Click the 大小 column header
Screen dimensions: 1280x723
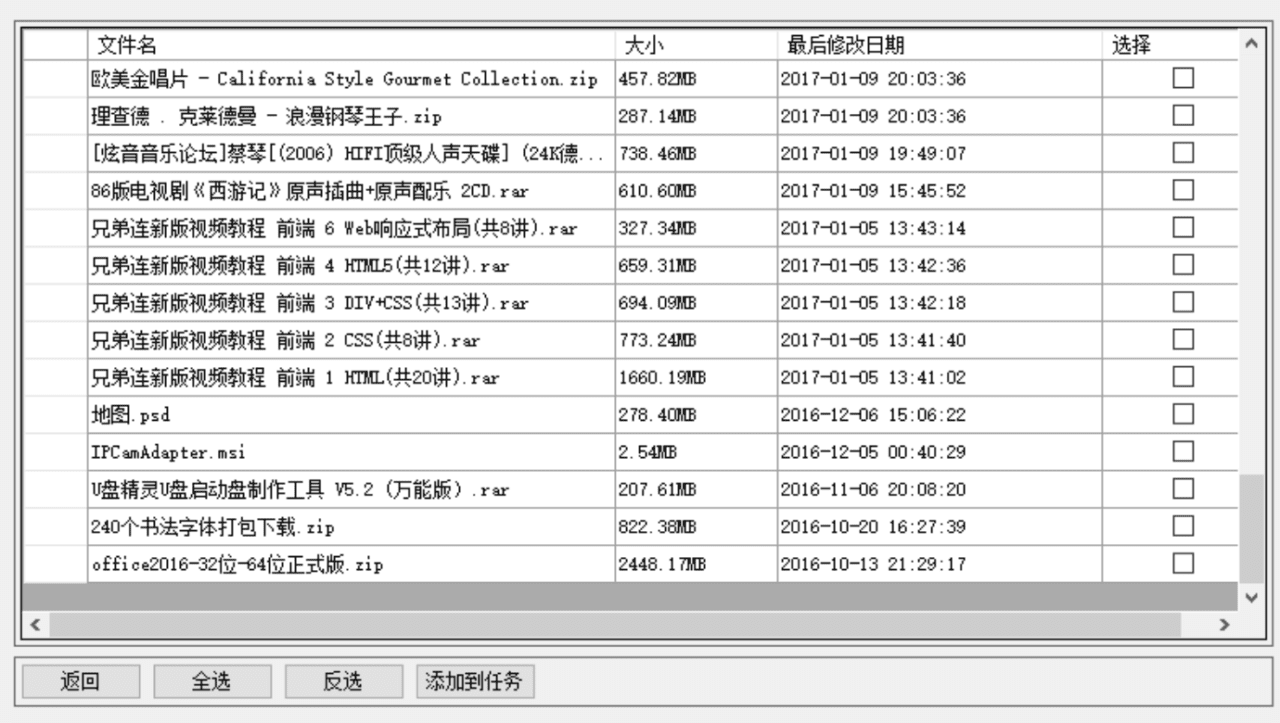[695, 45]
